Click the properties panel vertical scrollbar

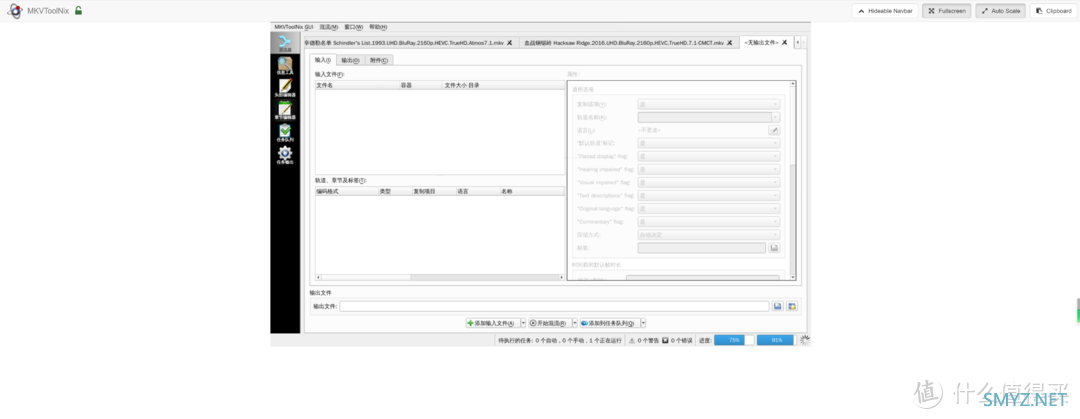point(792,181)
